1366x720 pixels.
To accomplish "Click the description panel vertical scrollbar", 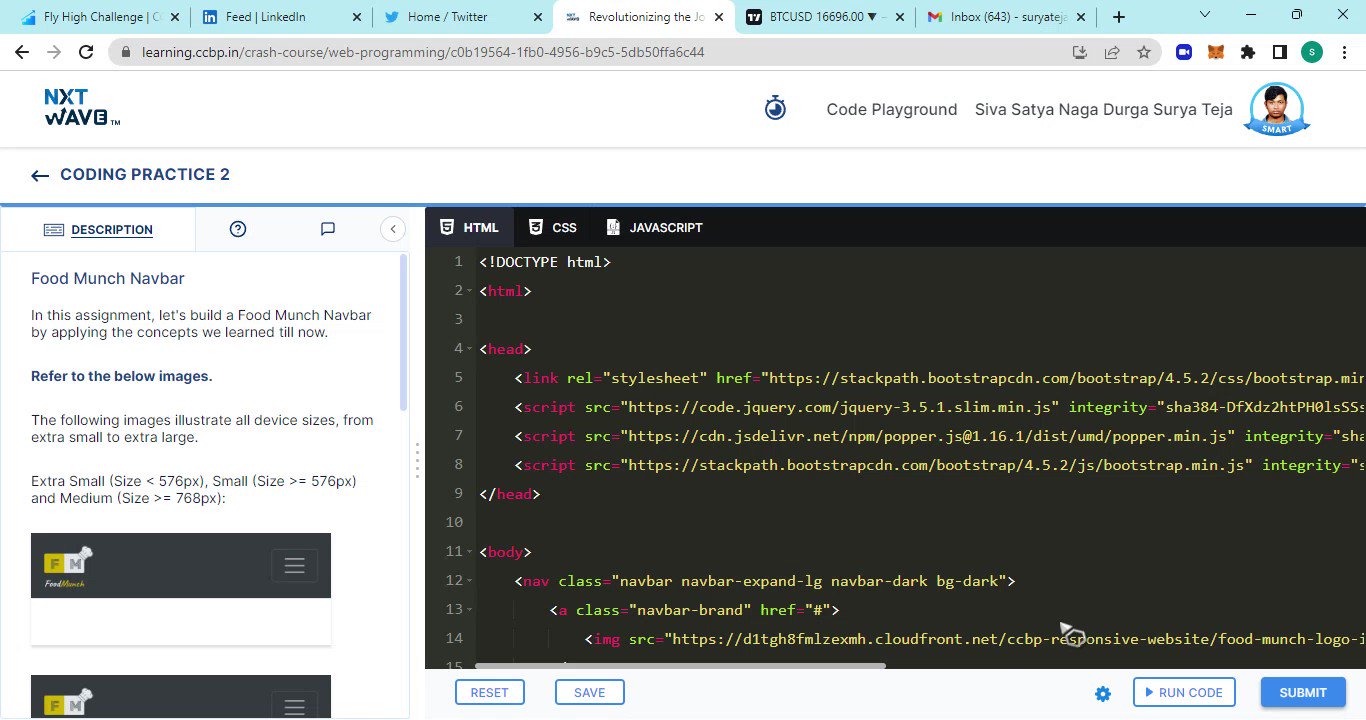I will 404,332.
